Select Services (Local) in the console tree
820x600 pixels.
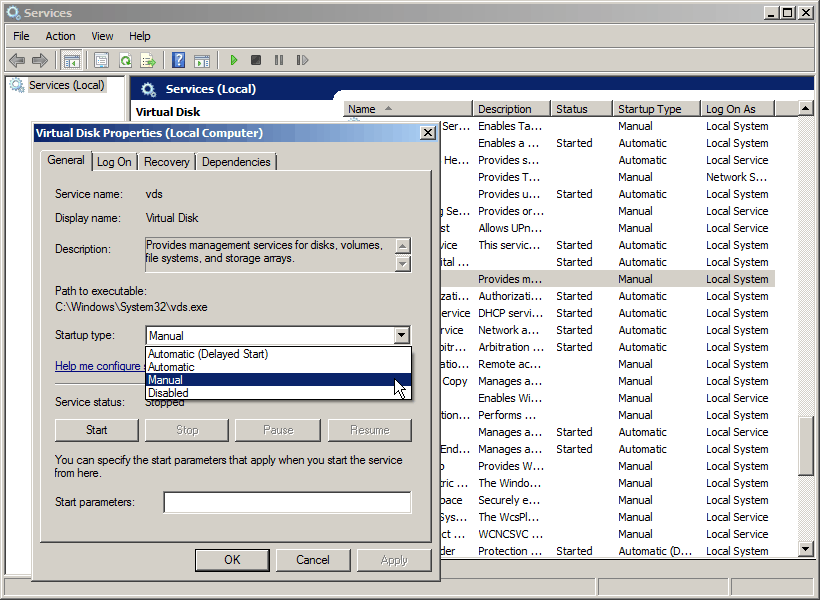pos(66,85)
